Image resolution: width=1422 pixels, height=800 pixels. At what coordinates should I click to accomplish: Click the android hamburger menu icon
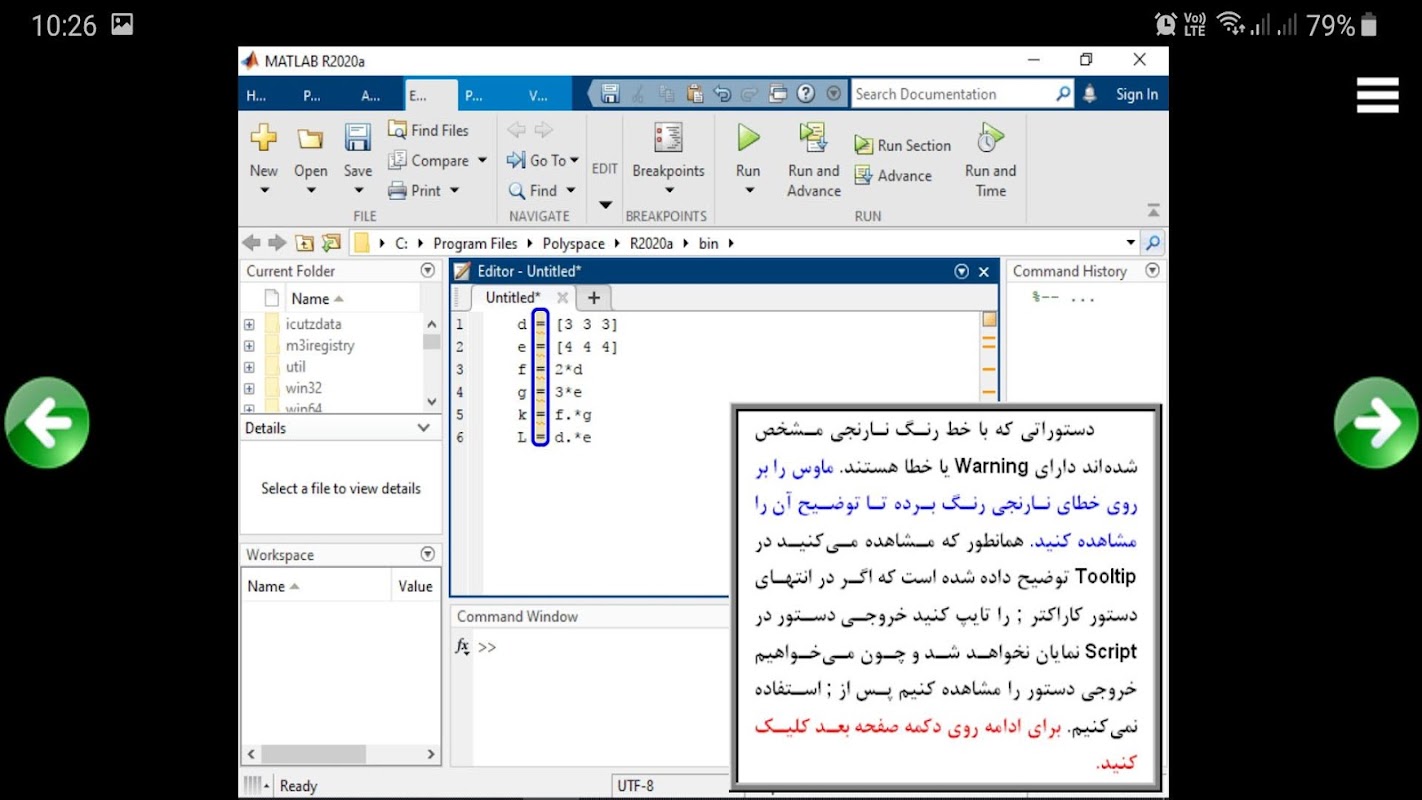[x=1377, y=95]
